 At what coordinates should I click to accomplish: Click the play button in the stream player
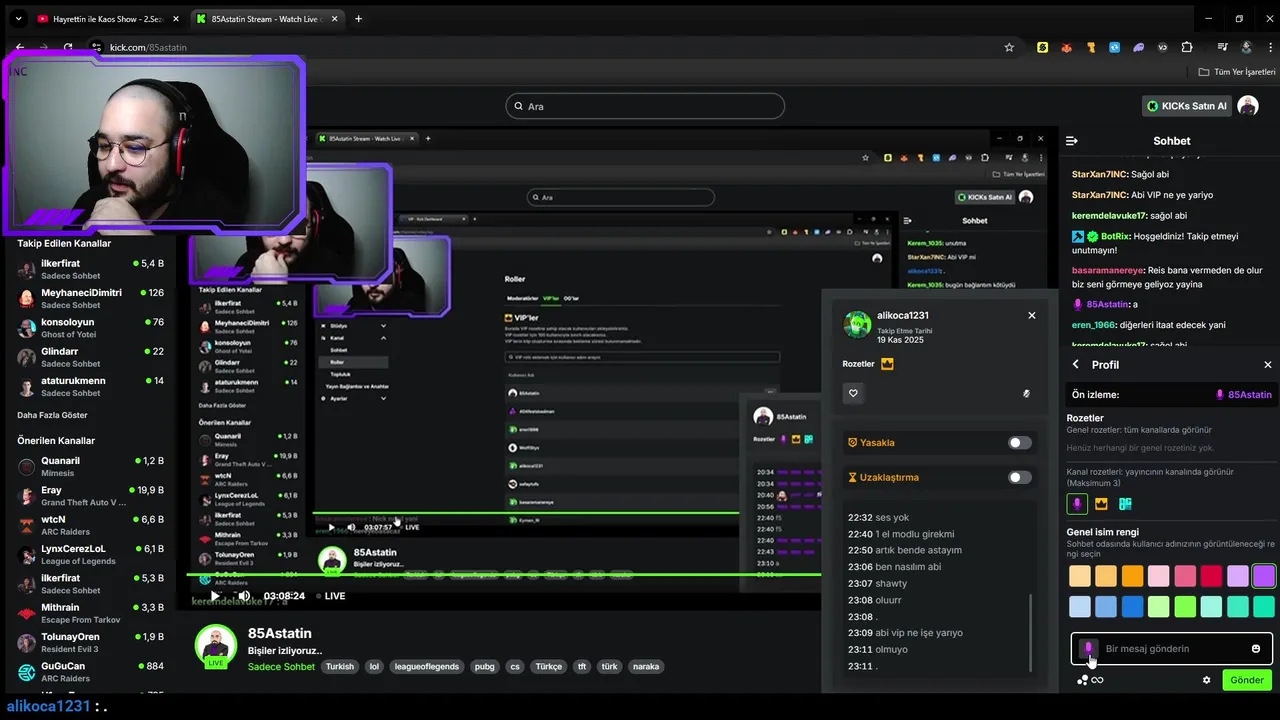[x=214, y=596]
